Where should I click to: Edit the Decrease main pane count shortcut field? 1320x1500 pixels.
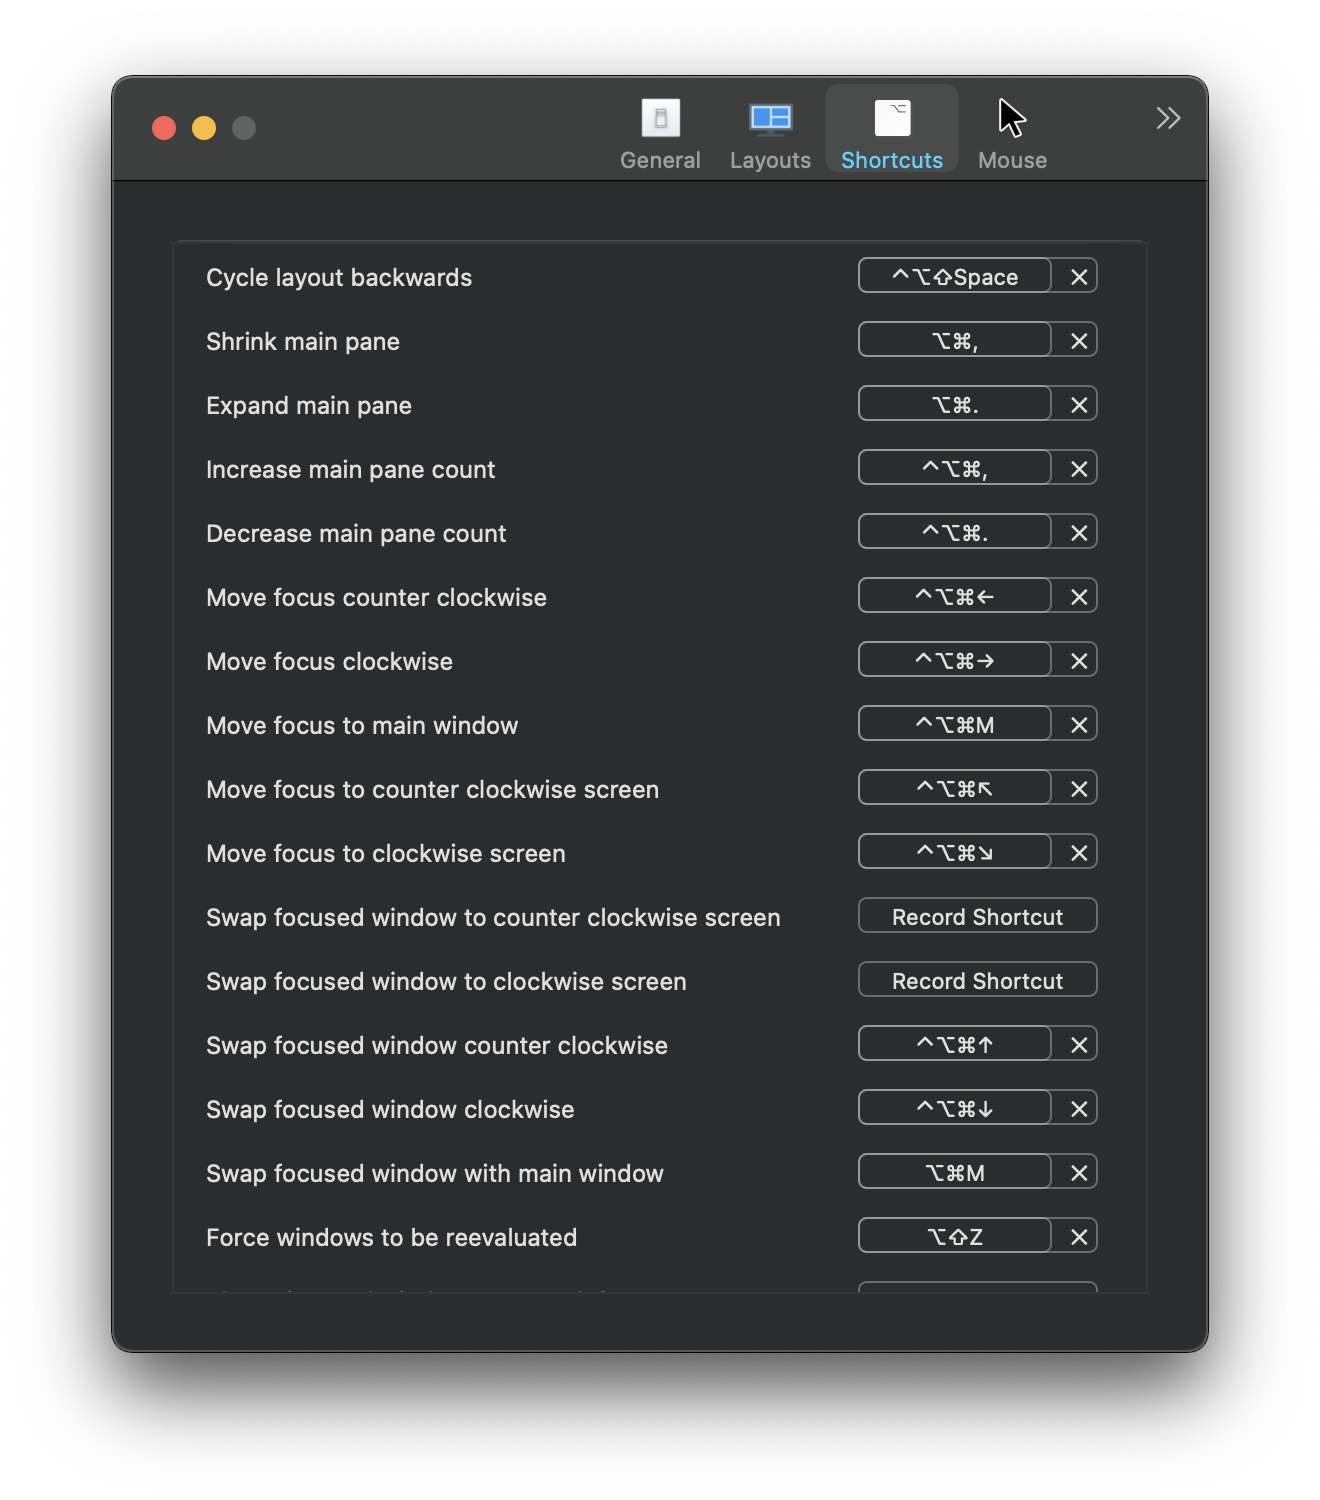954,533
